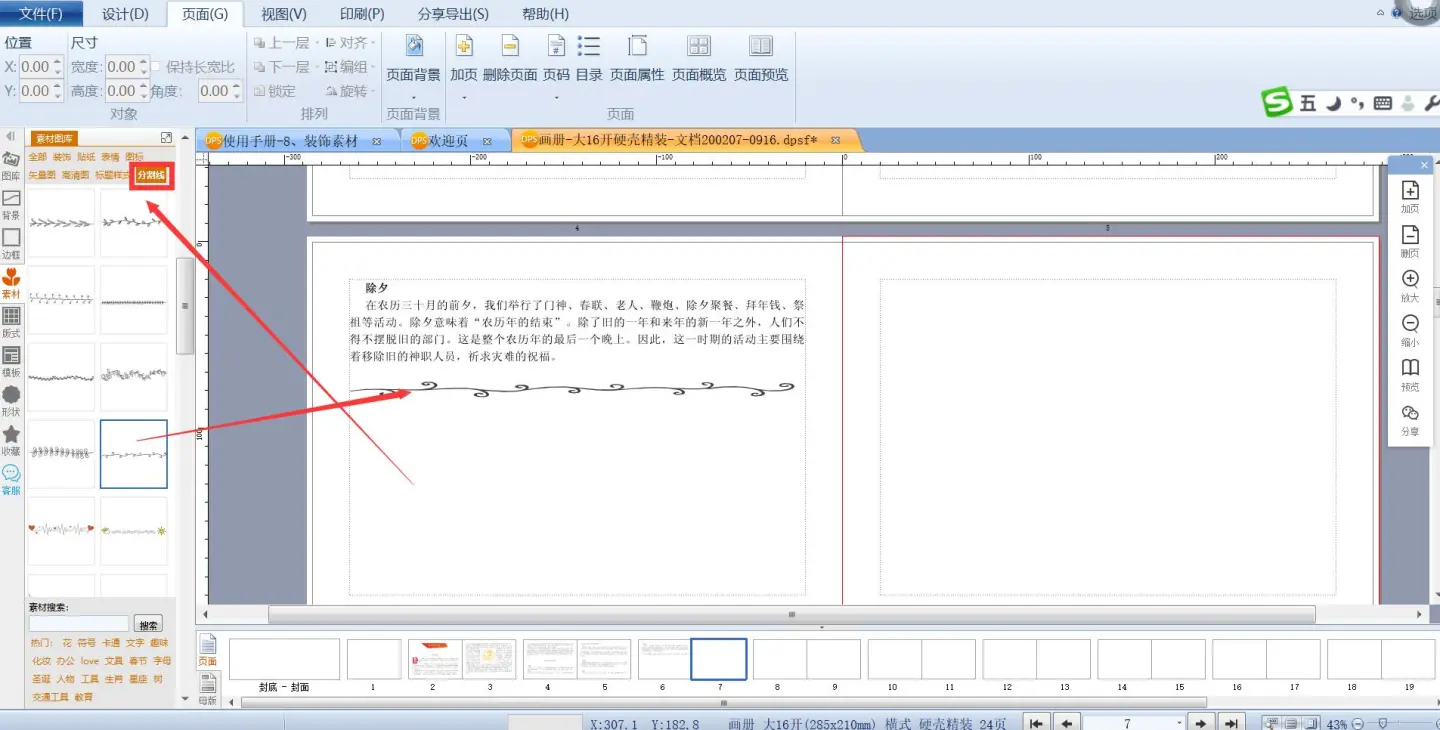Go to the last page button
The height and width of the screenshot is (730, 1440).
1232,723
